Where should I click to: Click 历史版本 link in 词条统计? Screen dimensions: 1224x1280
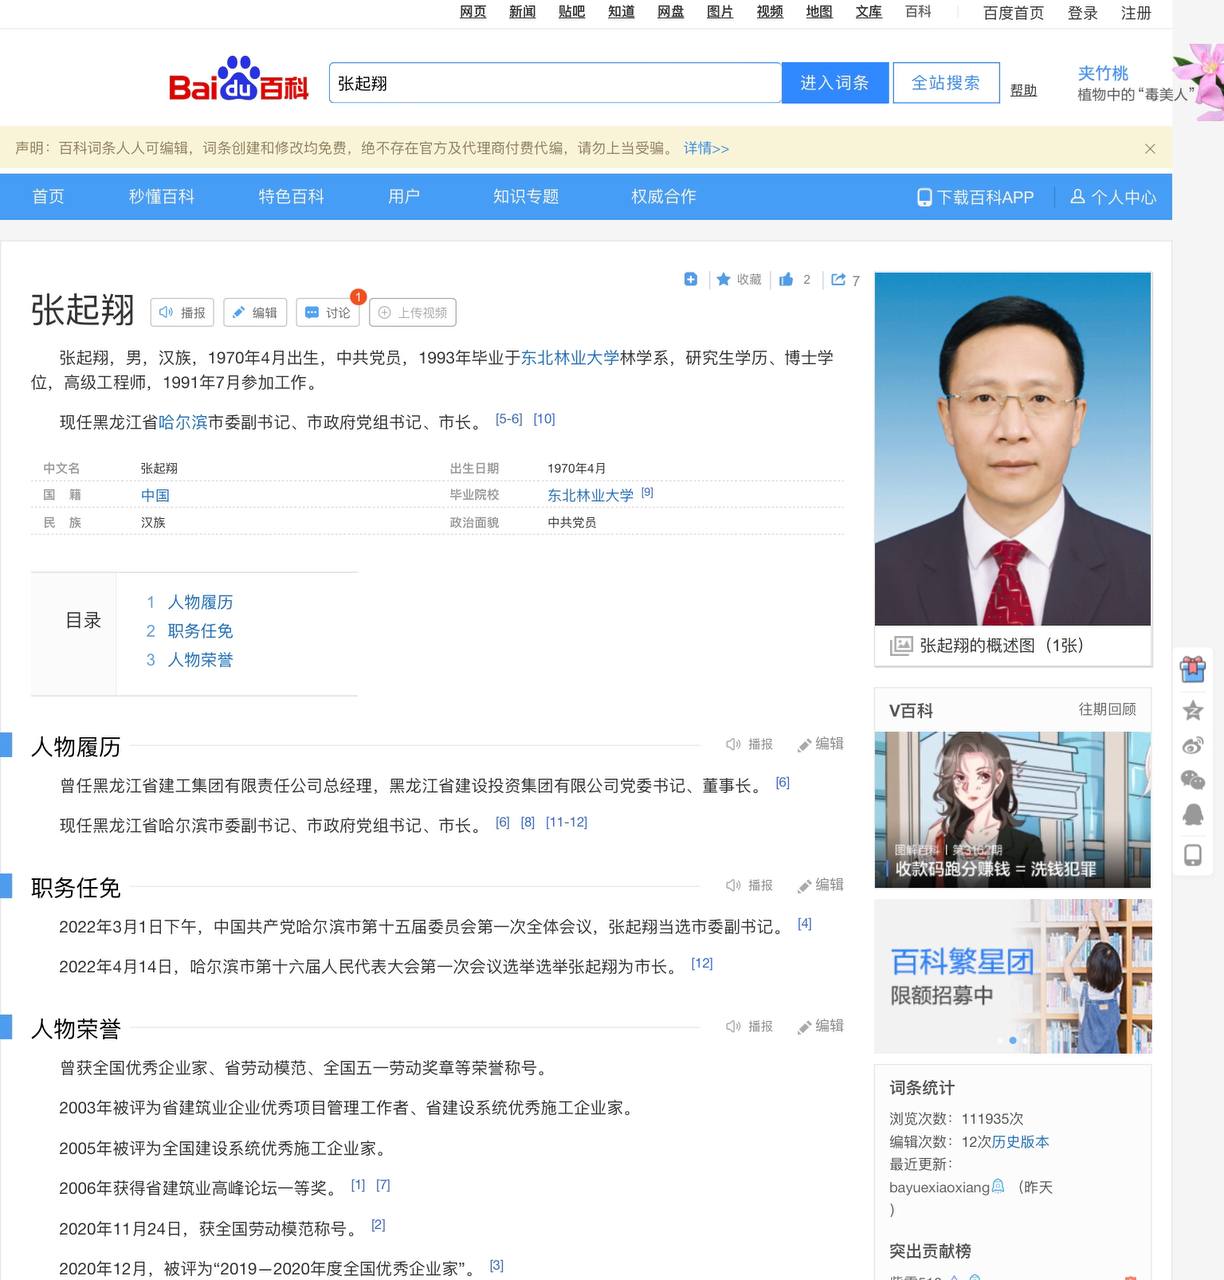click(1020, 1141)
